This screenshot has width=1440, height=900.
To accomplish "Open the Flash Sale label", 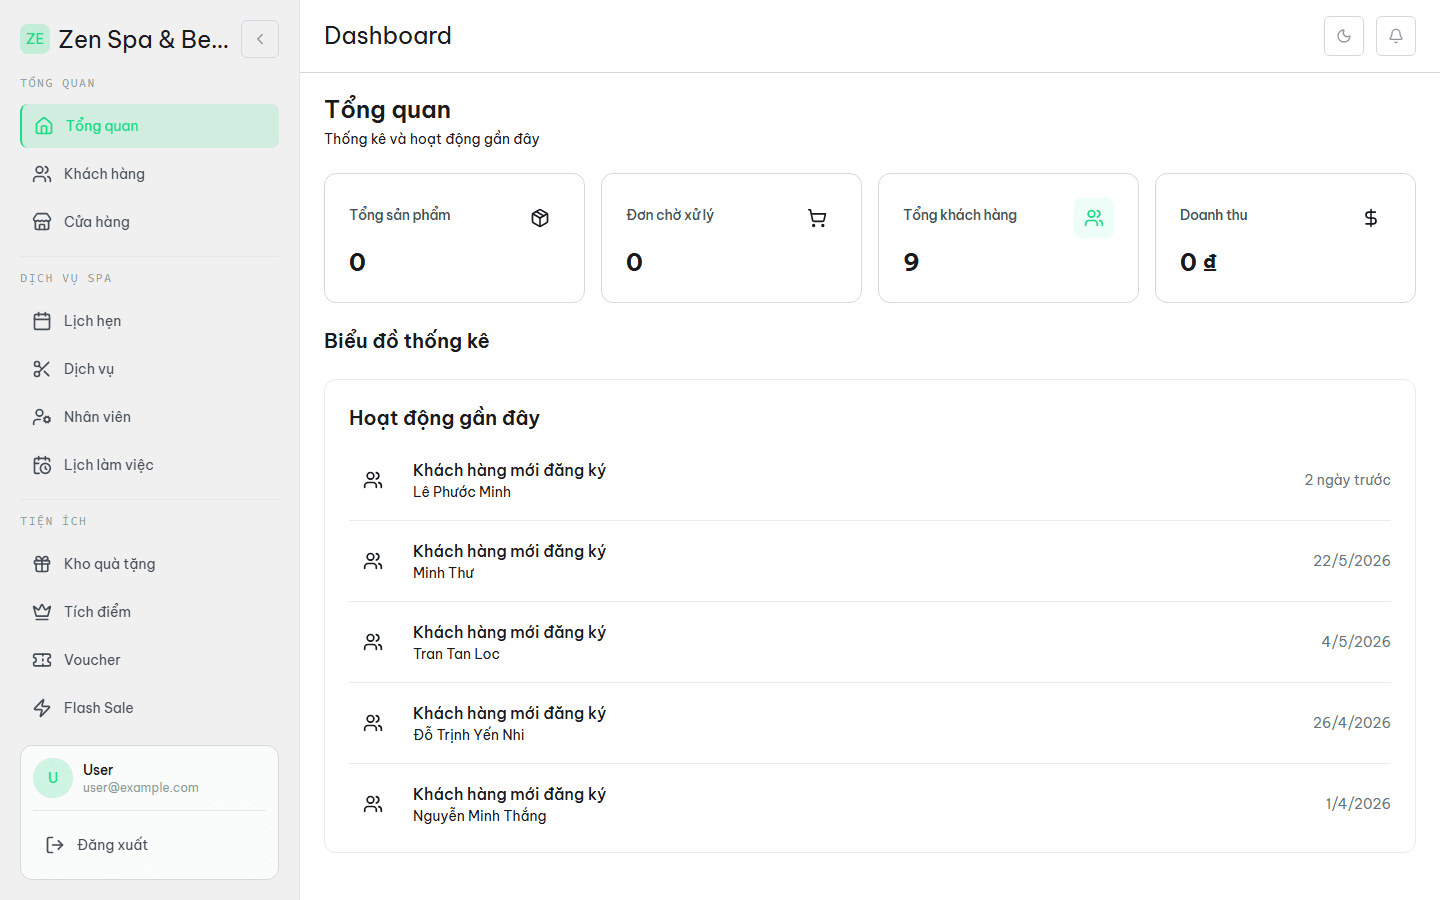I will point(99,708).
